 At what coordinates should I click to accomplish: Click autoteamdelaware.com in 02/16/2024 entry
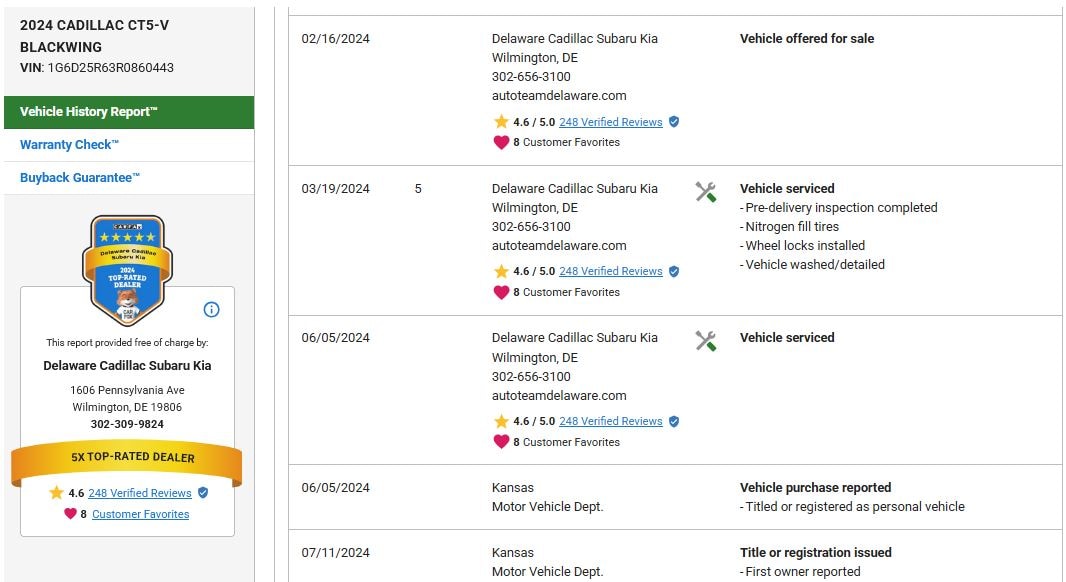pos(558,96)
